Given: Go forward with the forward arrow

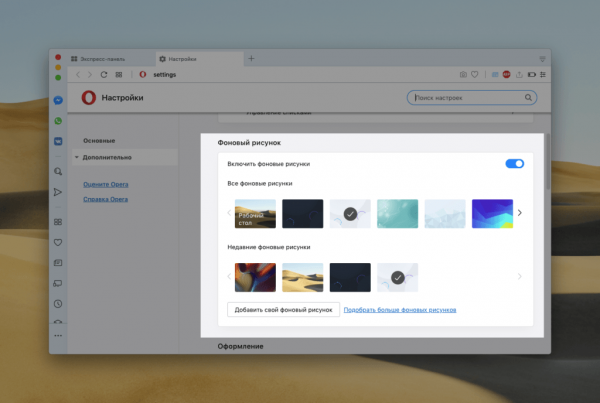Looking at the screenshot, I should click(90, 75).
